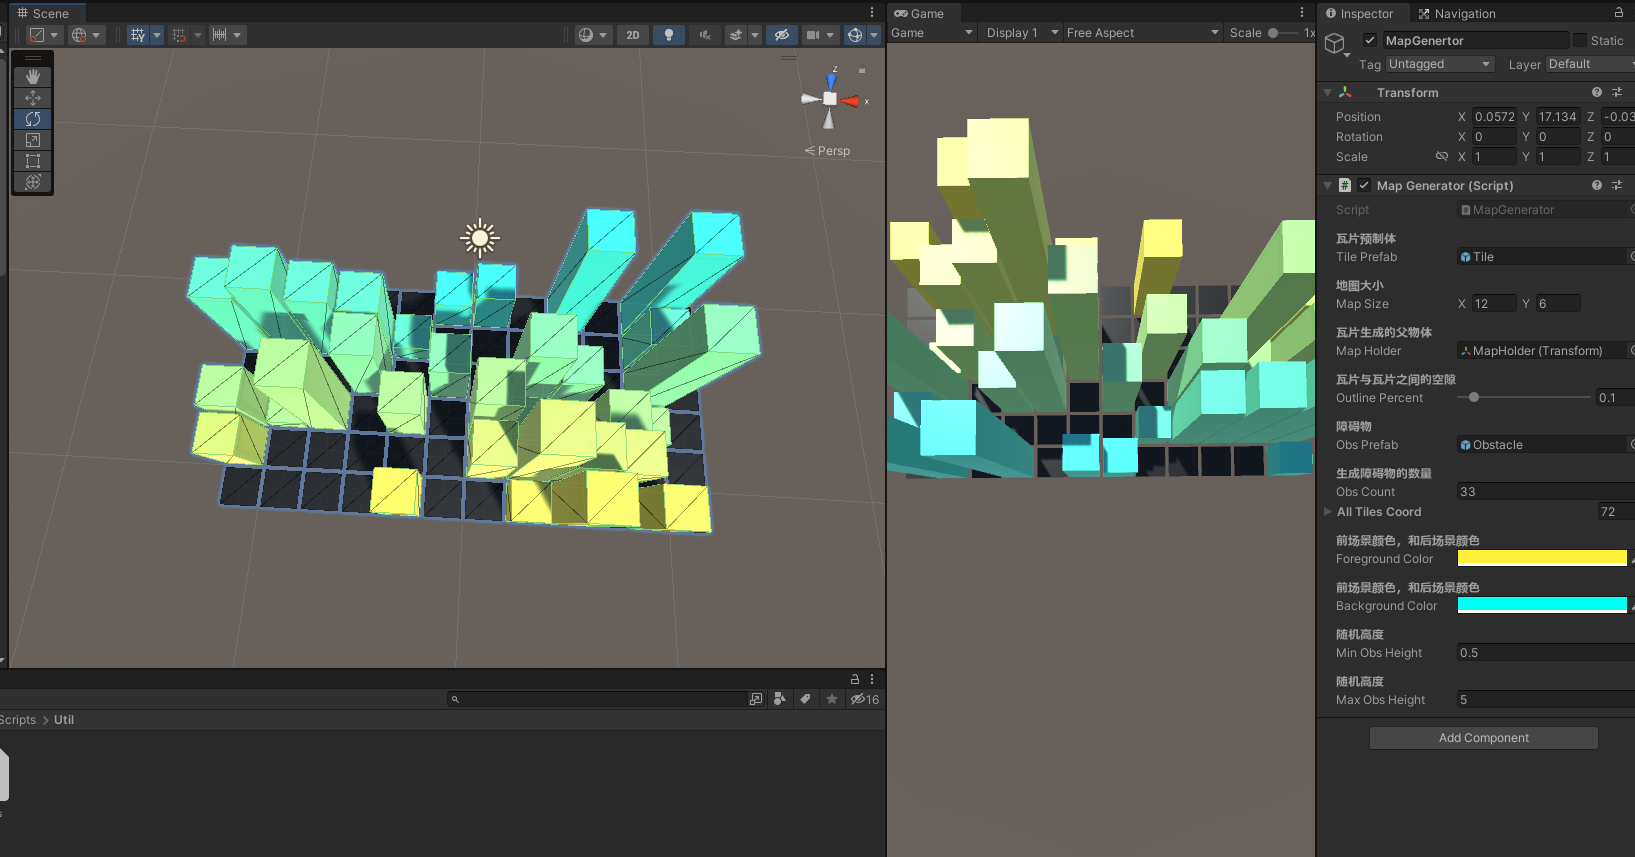The height and width of the screenshot is (857, 1635).
Task: Toggle the Inspector panel lock
Action: (1619, 13)
